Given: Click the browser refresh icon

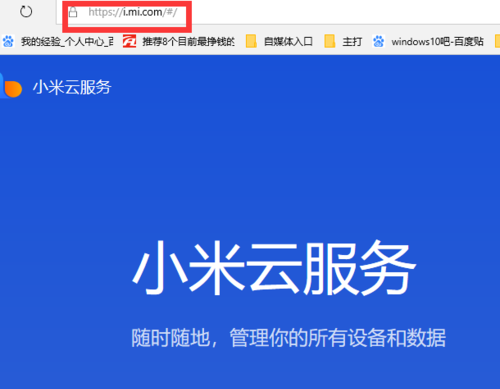Looking at the screenshot, I should click(26, 12).
